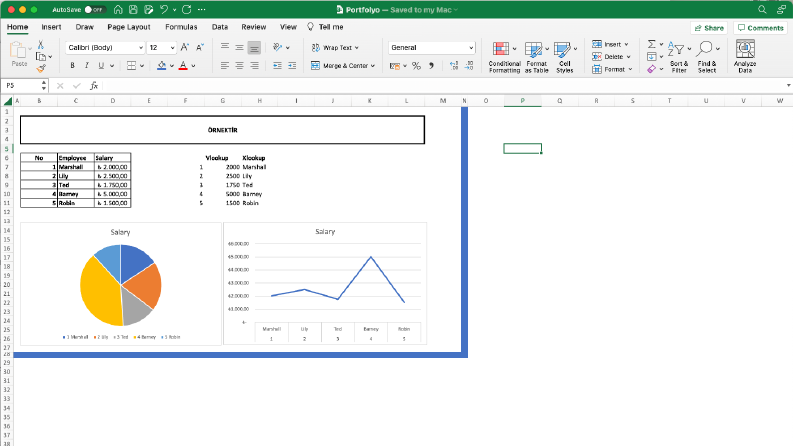Toggle Italic formatting
The width and height of the screenshot is (793, 446).
[86, 66]
